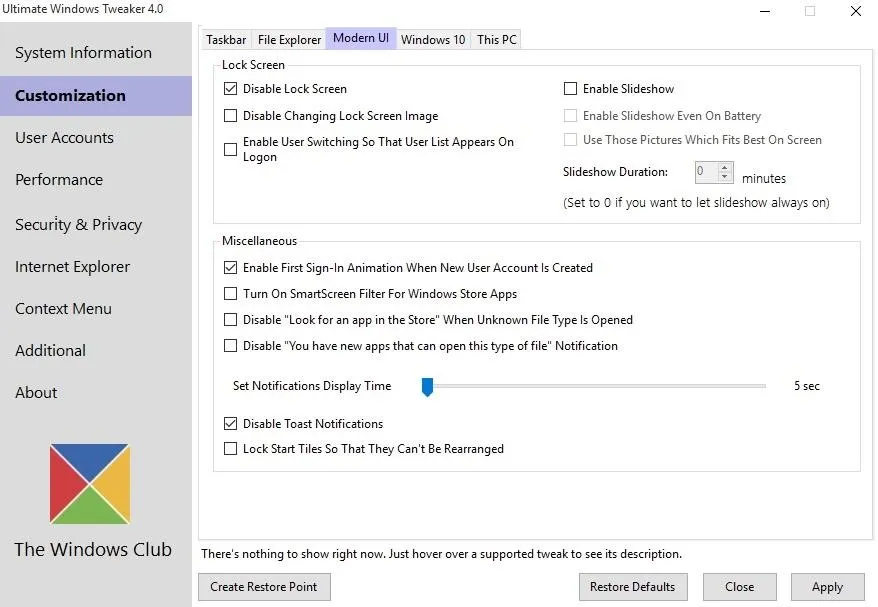The width and height of the screenshot is (878, 607).
Task: Select Customization in the sidebar
Action: (x=96, y=96)
